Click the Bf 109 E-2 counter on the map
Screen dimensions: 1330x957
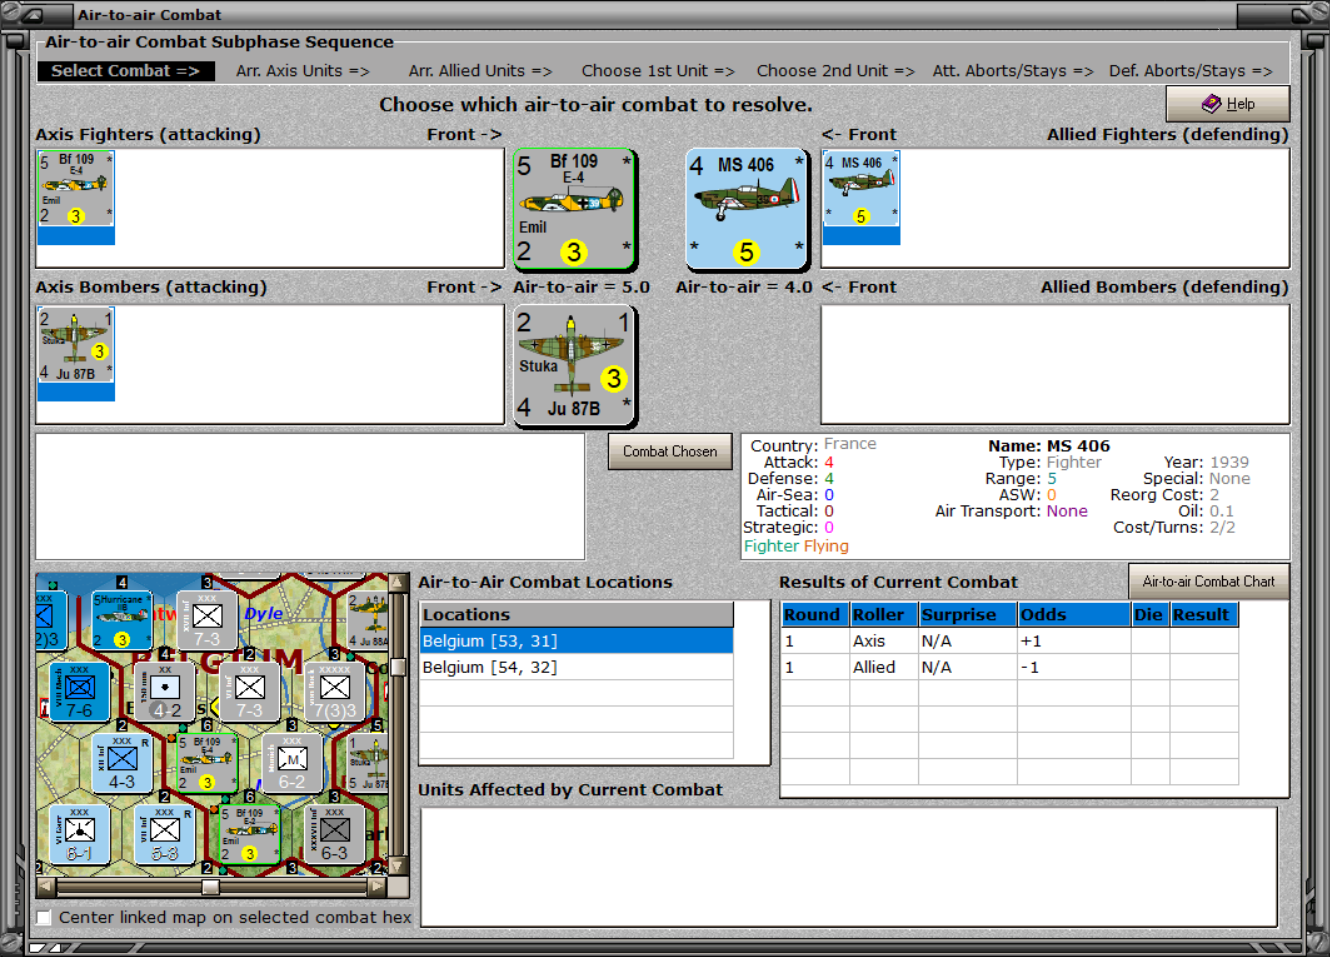click(x=250, y=835)
